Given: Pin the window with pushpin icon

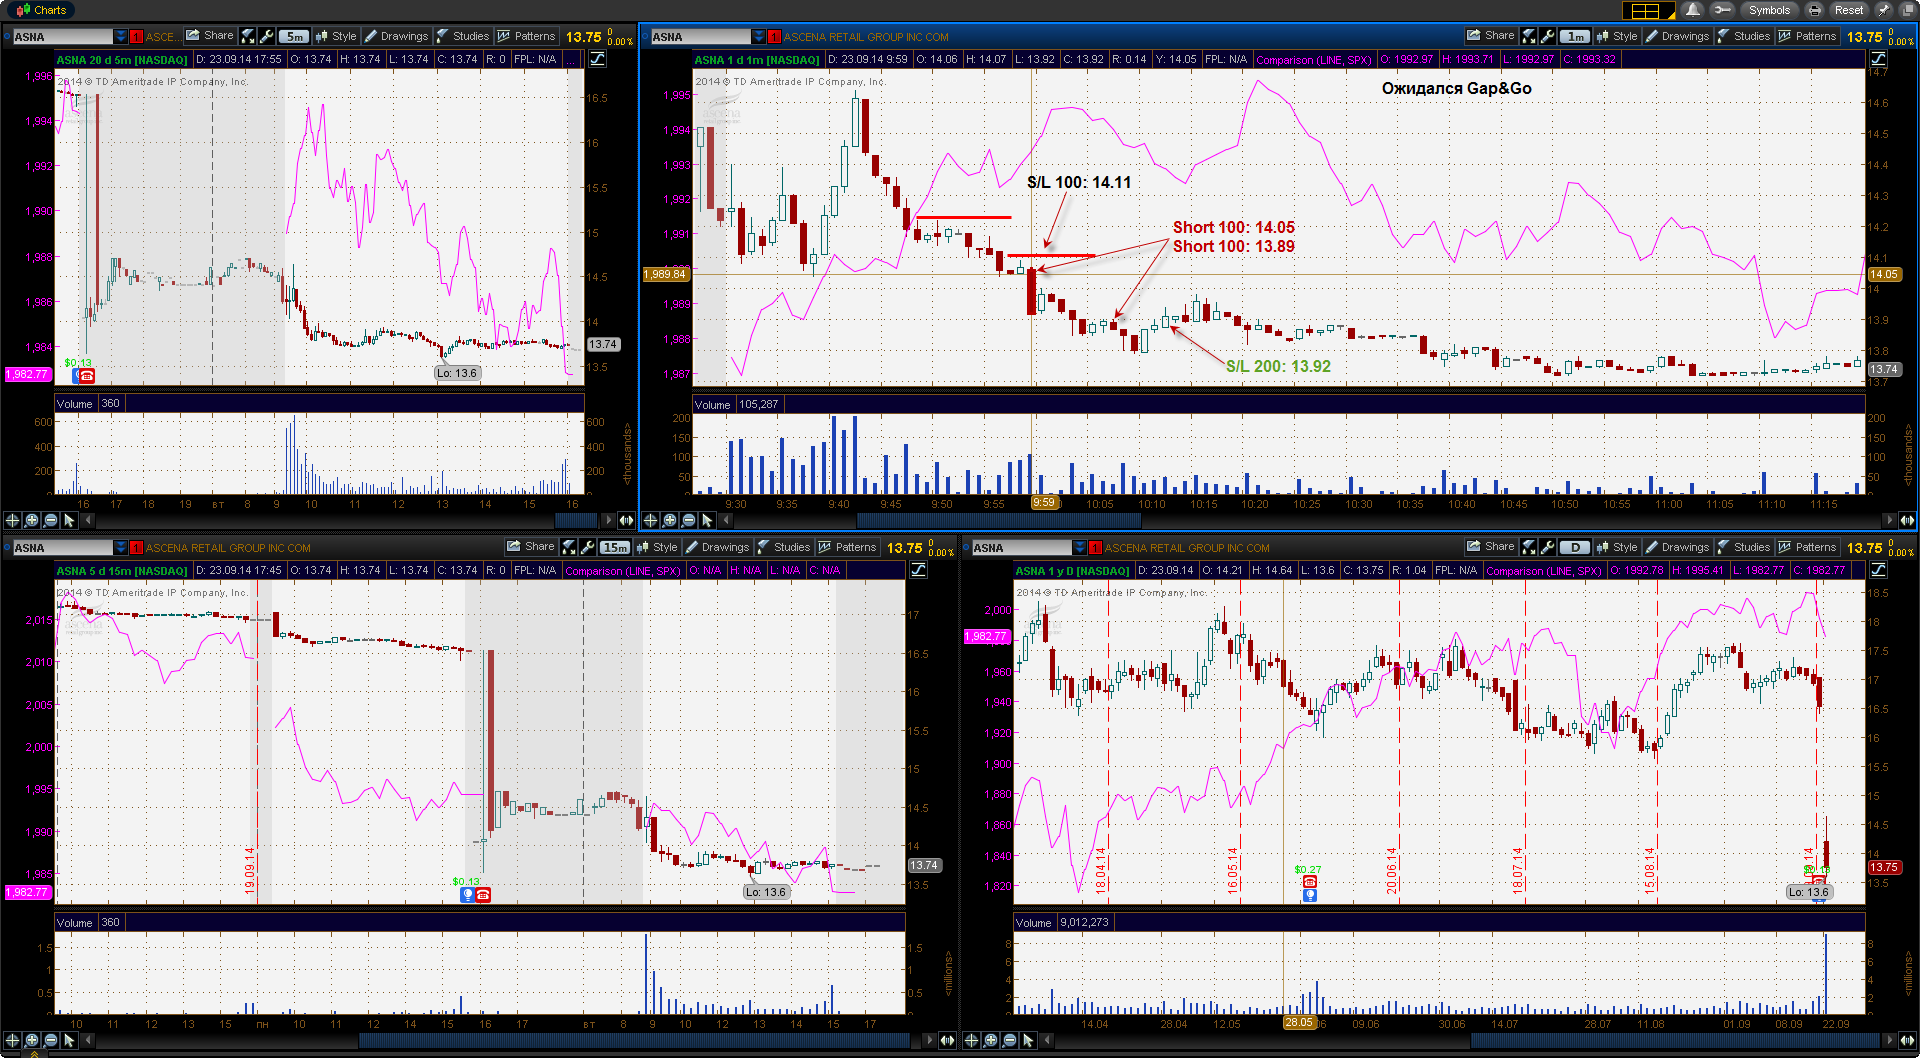Looking at the screenshot, I should pyautogui.click(x=1883, y=10).
